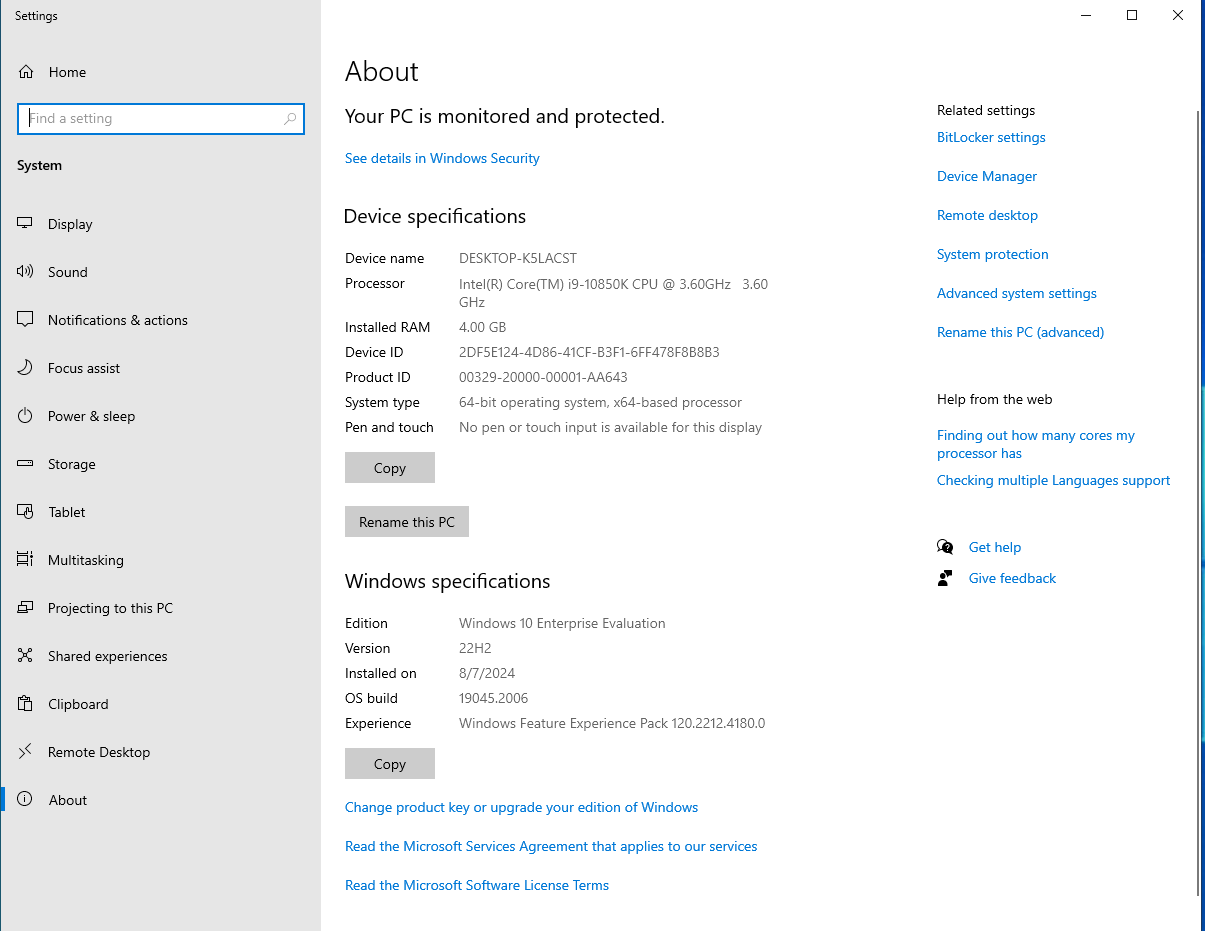Click the Sound speaker icon
The image size is (1205, 931).
tap(26, 272)
